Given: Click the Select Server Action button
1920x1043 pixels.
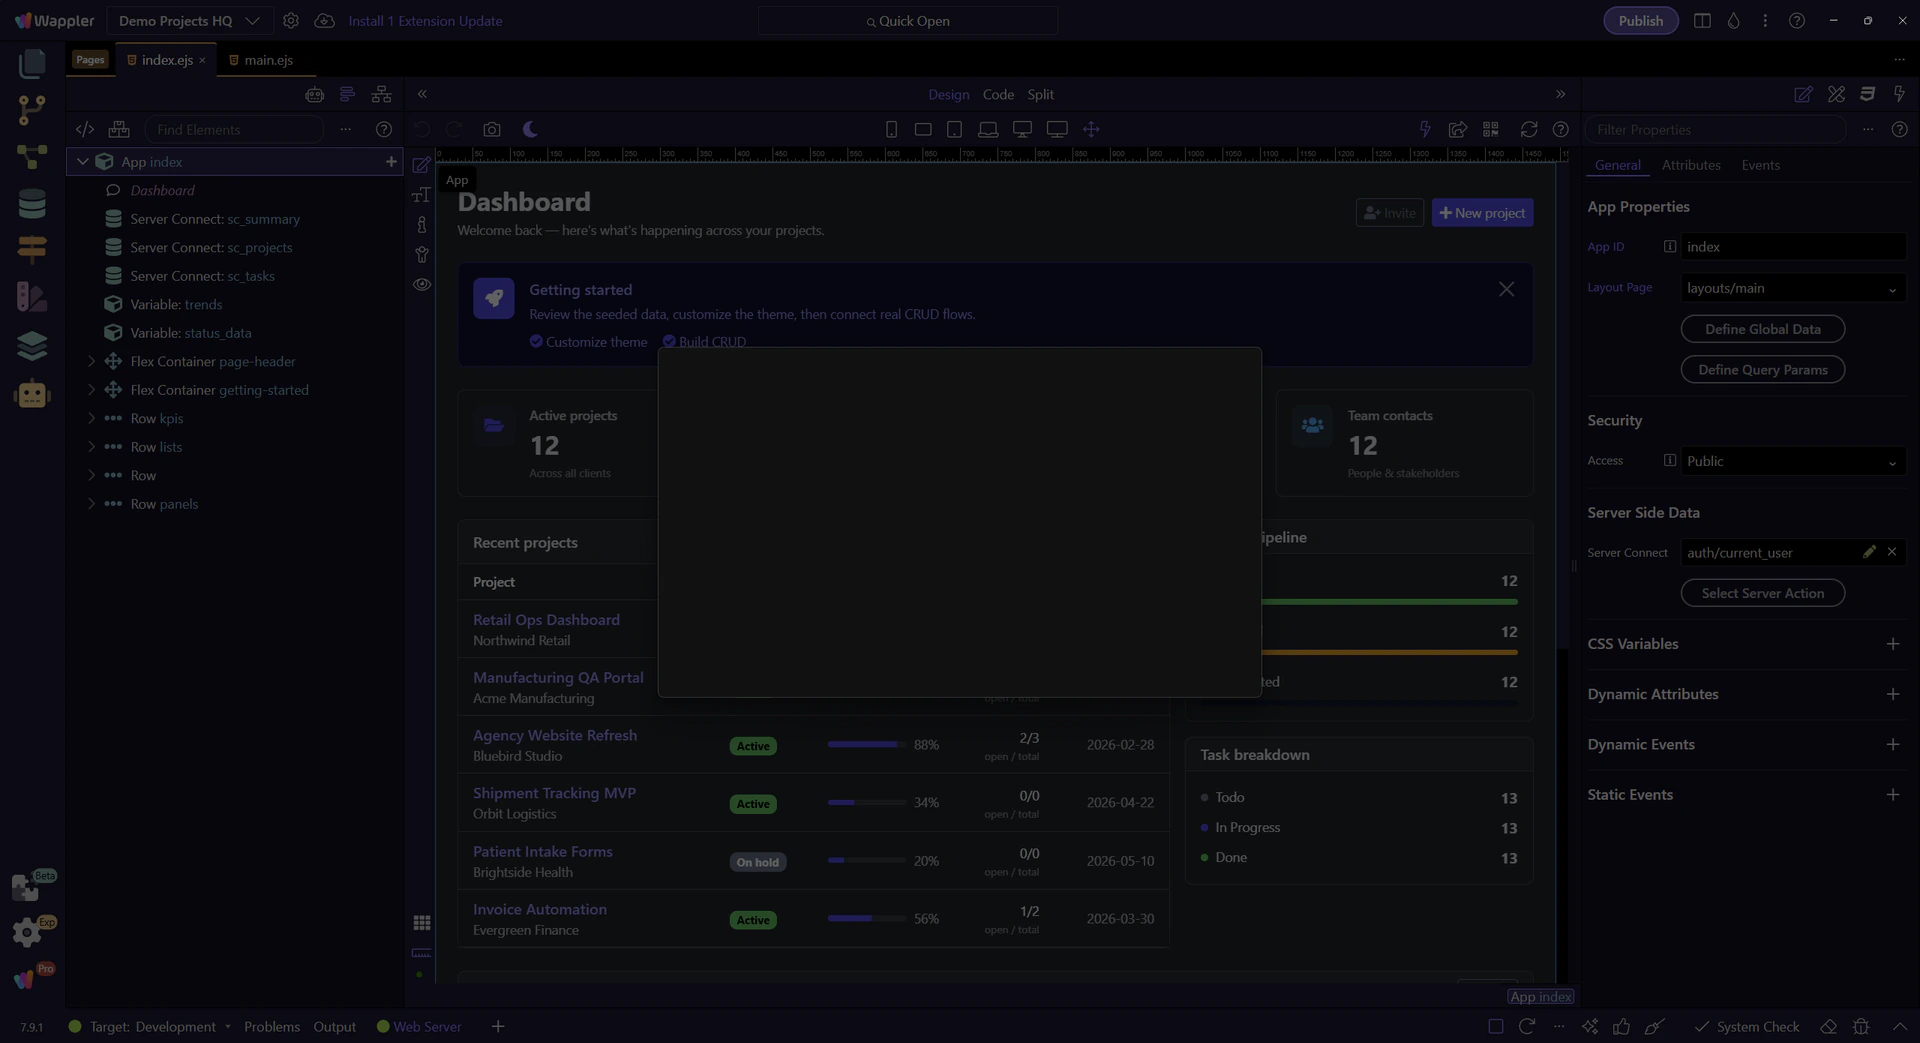Looking at the screenshot, I should [1762, 593].
